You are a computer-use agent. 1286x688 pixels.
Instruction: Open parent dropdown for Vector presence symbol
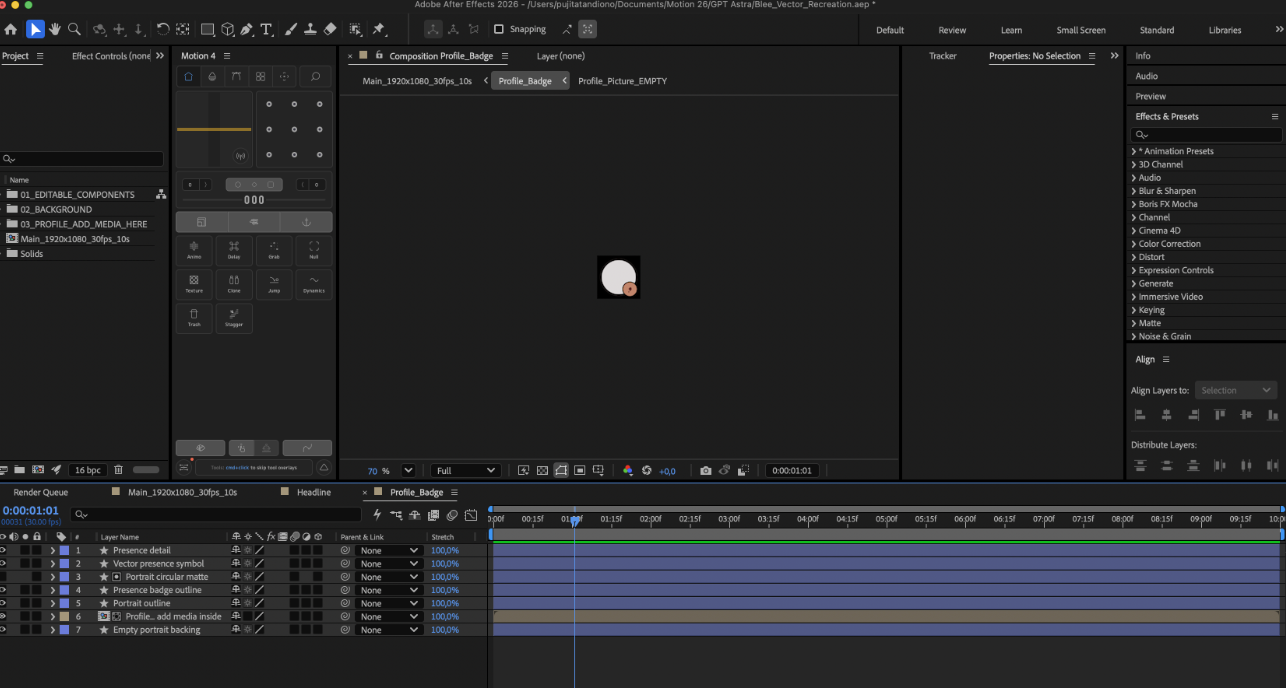point(389,563)
